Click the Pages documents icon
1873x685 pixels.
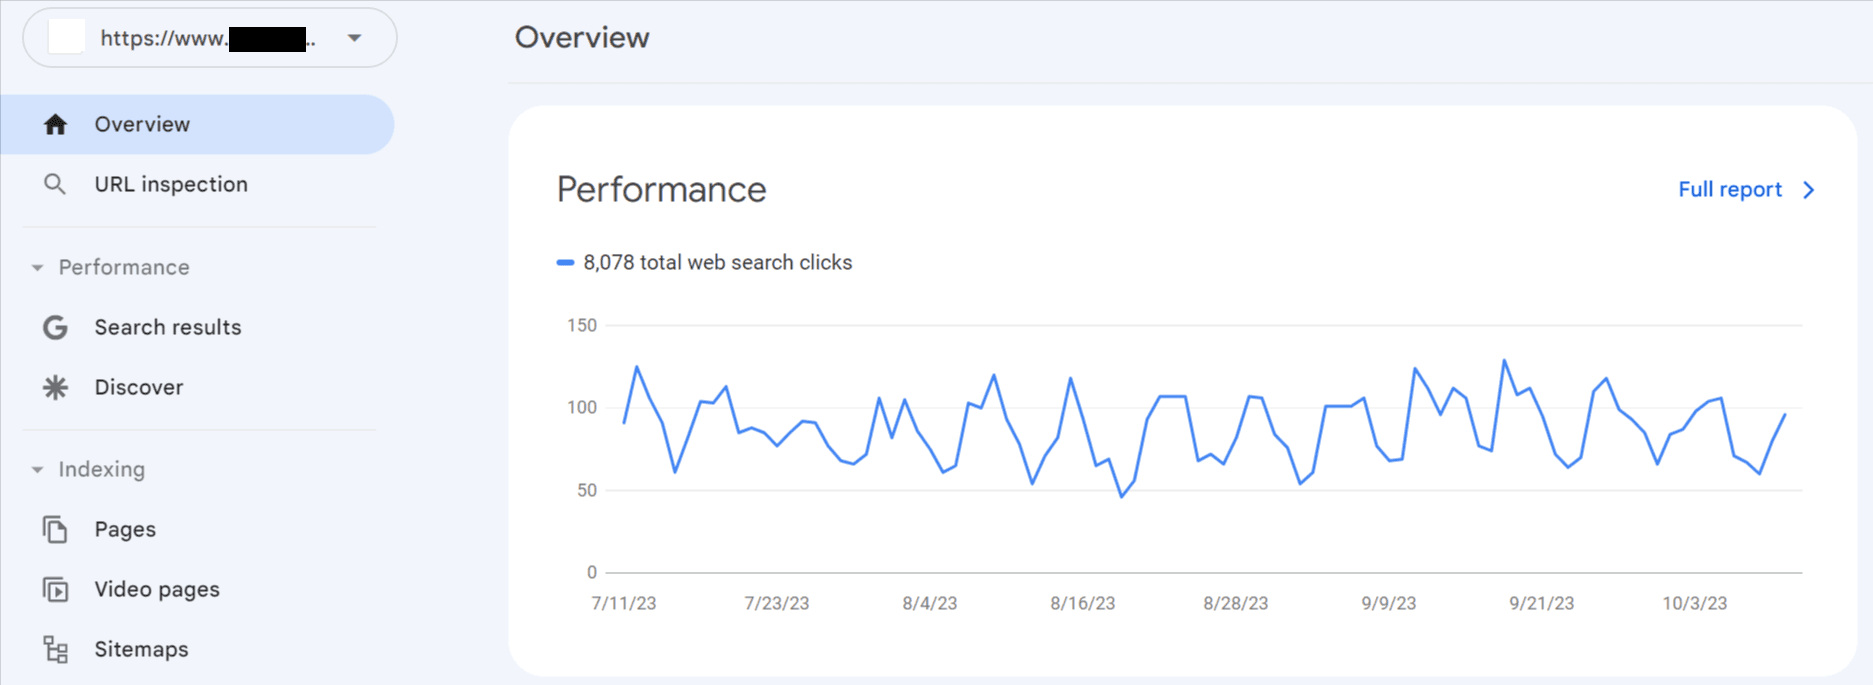pyautogui.click(x=55, y=529)
